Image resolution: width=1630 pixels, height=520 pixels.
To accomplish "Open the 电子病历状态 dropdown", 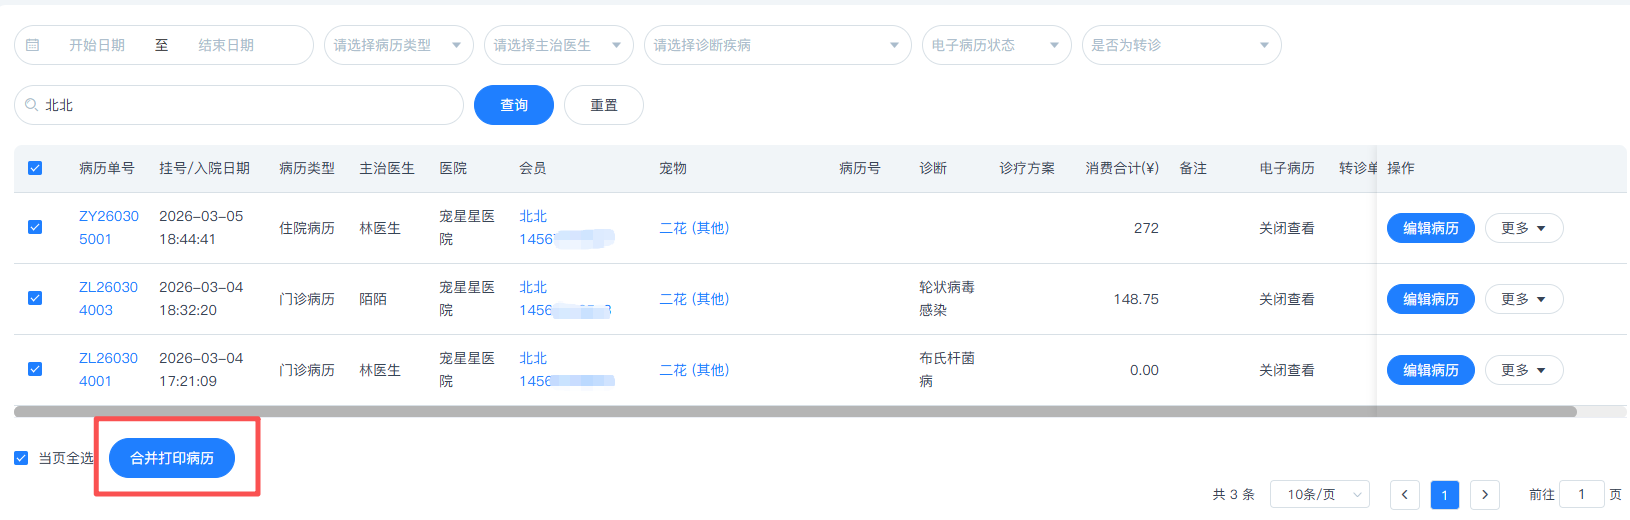I will tap(996, 45).
